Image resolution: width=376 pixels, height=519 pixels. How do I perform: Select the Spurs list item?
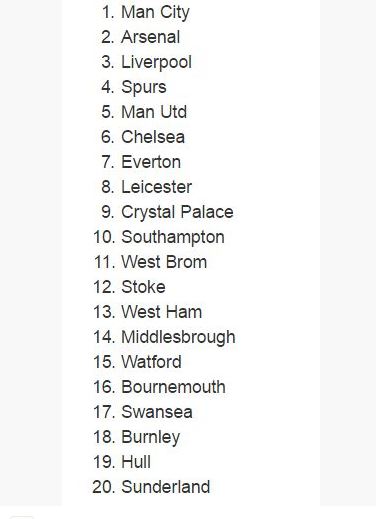tap(144, 88)
